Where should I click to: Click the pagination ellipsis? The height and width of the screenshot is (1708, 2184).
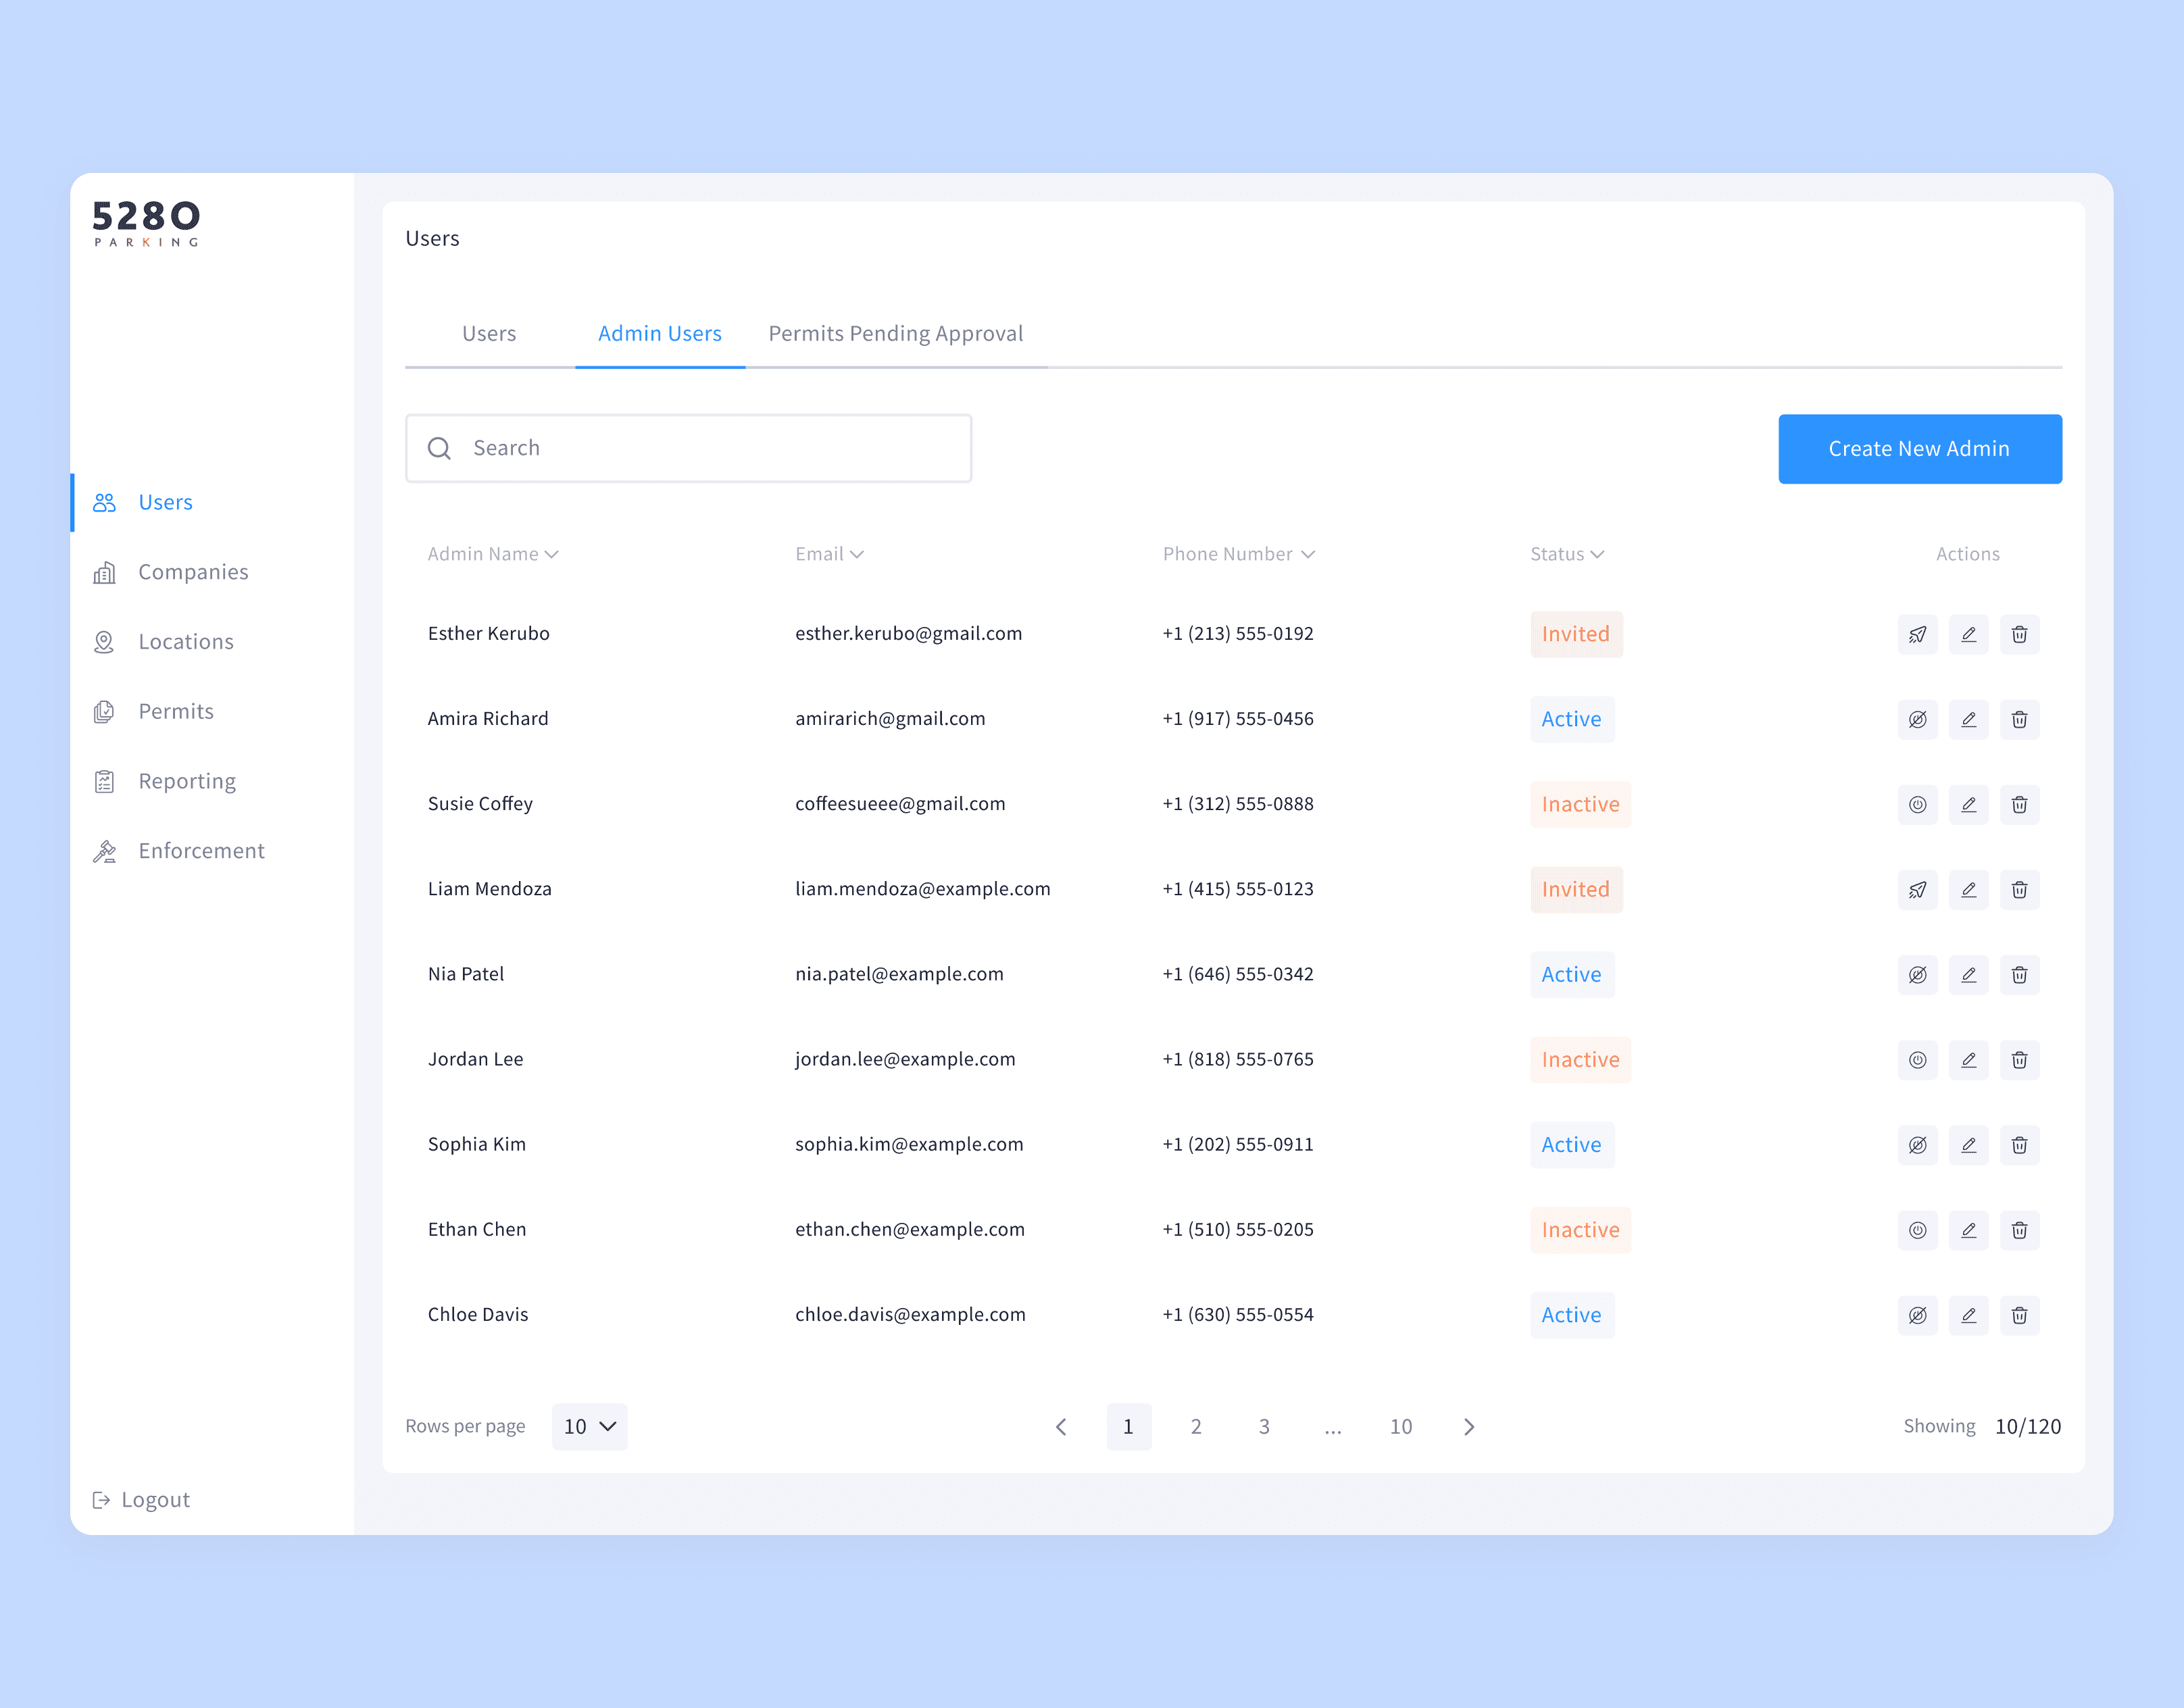tap(1332, 1430)
